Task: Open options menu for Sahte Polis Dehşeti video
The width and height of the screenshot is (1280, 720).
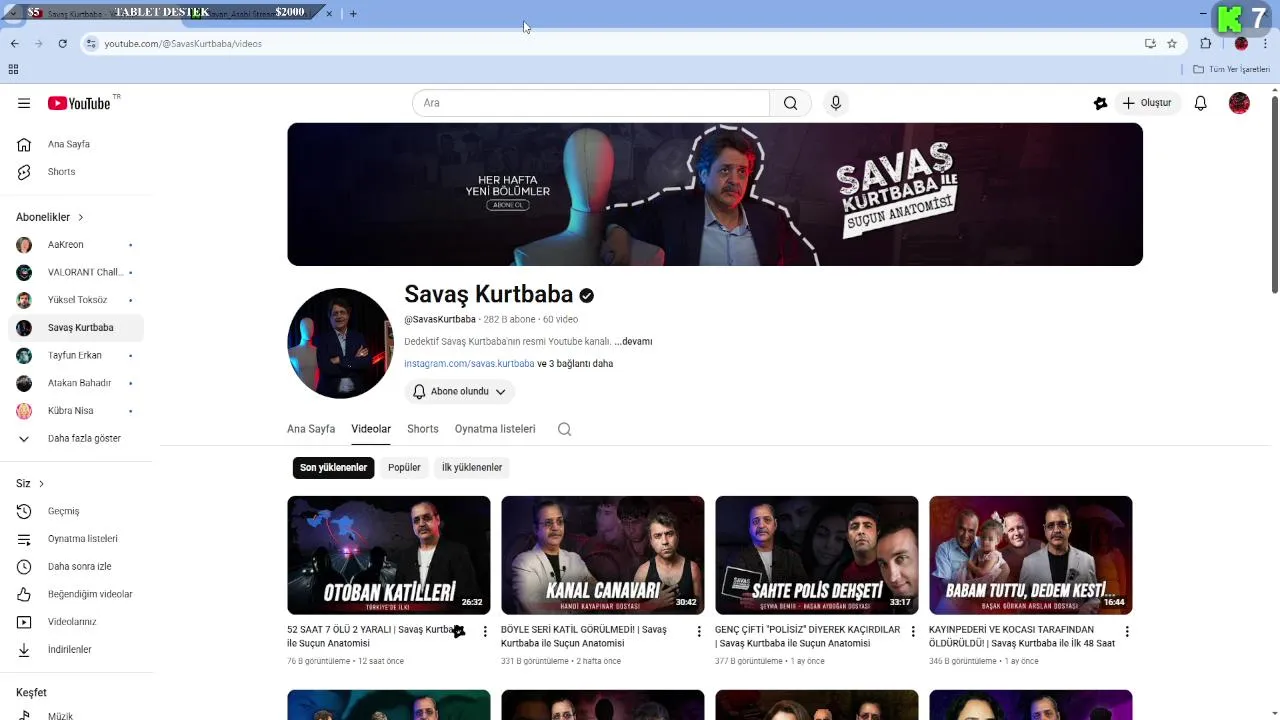Action: (x=912, y=631)
